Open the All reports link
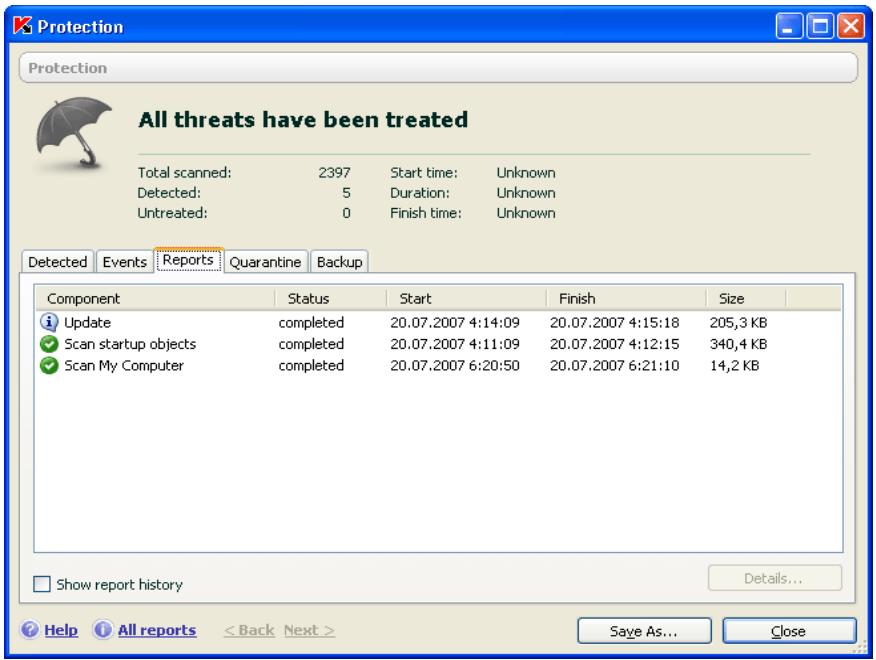 pos(157,630)
